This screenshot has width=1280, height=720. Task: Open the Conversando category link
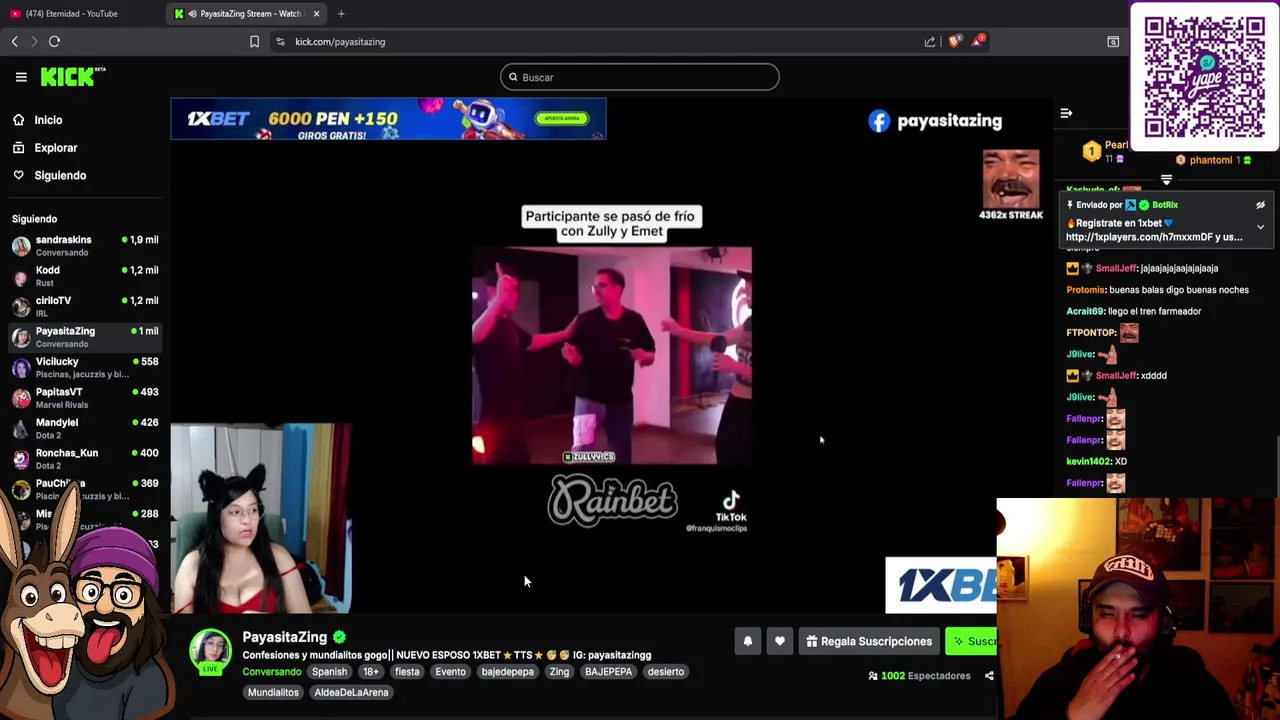pyautogui.click(x=271, y=672)
